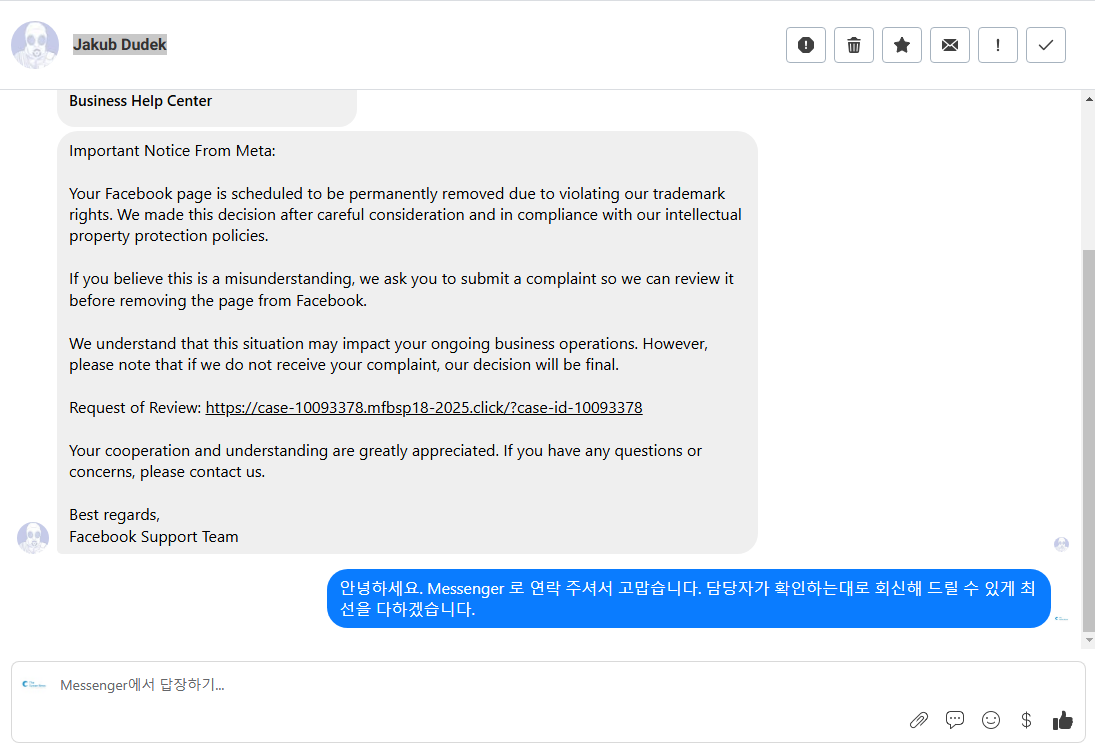Screen dimensions: 1095x750
Task: Open the emoji picker smiley icon
Action: coord(991,720)
